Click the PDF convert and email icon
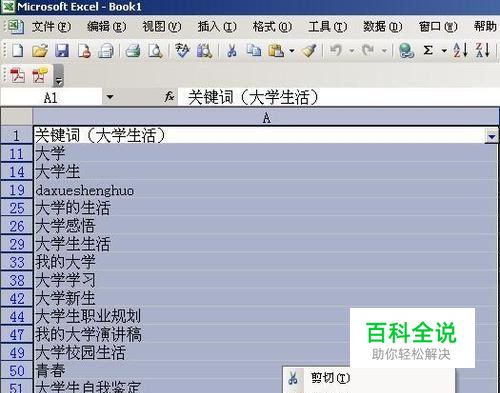The width and height of the screenshot is (500, 393). (40, 75)
